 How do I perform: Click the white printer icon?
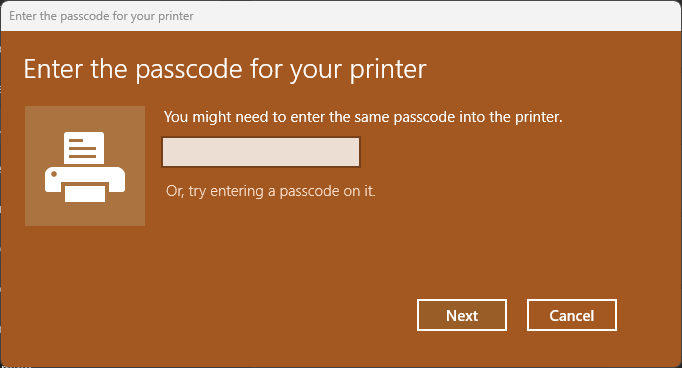pyautogui.click(x=85, y=167)
